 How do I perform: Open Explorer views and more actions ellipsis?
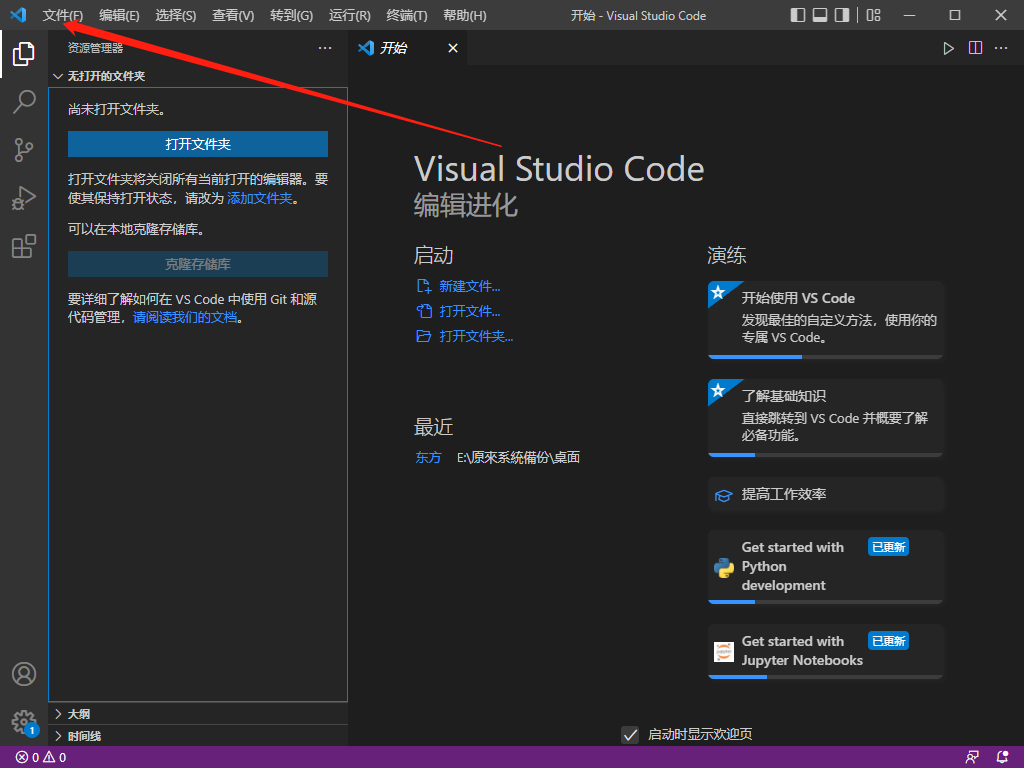[325, 48]
